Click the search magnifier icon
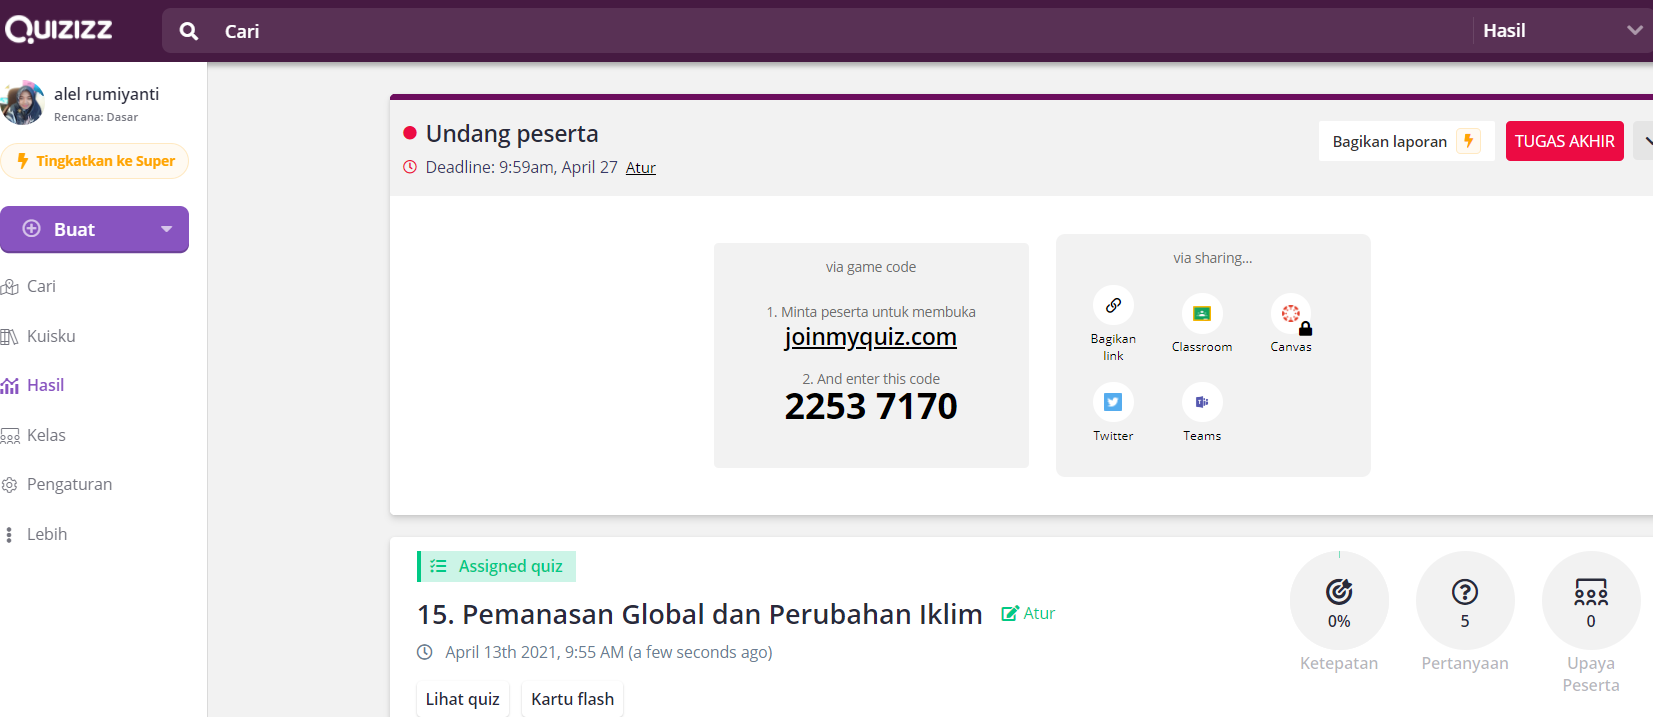The image size is (1653, 717). (x=188, y=31)
